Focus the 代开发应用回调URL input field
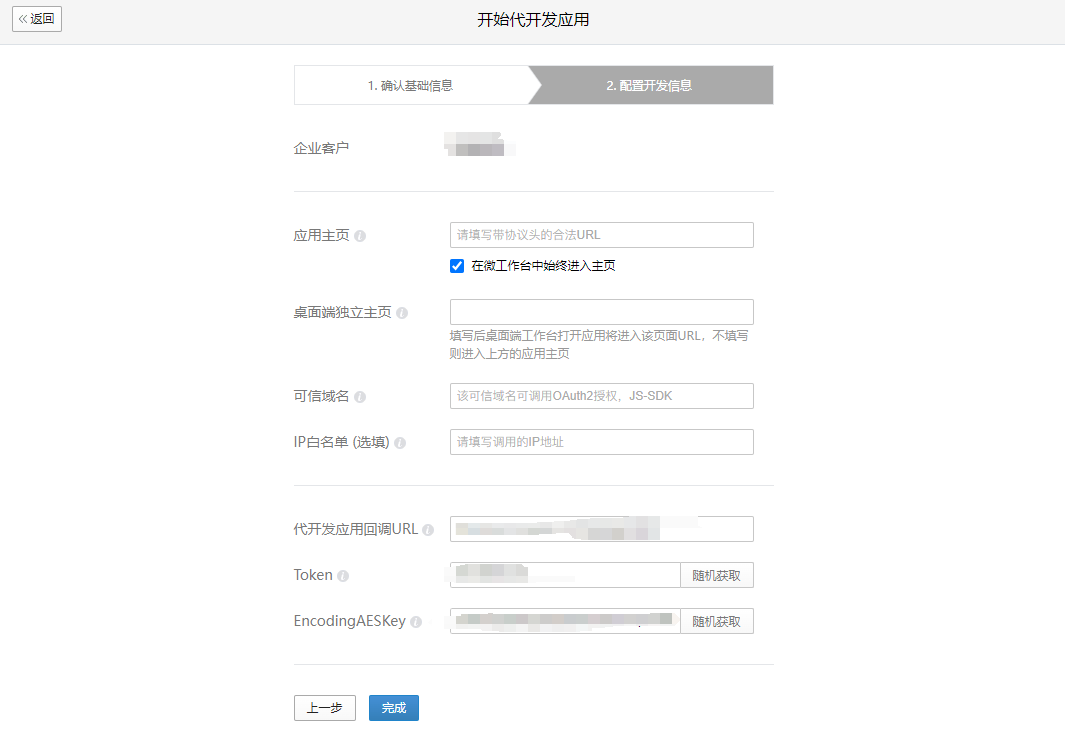The height and width of the screenshot is (739, 1065). [602, 529]
